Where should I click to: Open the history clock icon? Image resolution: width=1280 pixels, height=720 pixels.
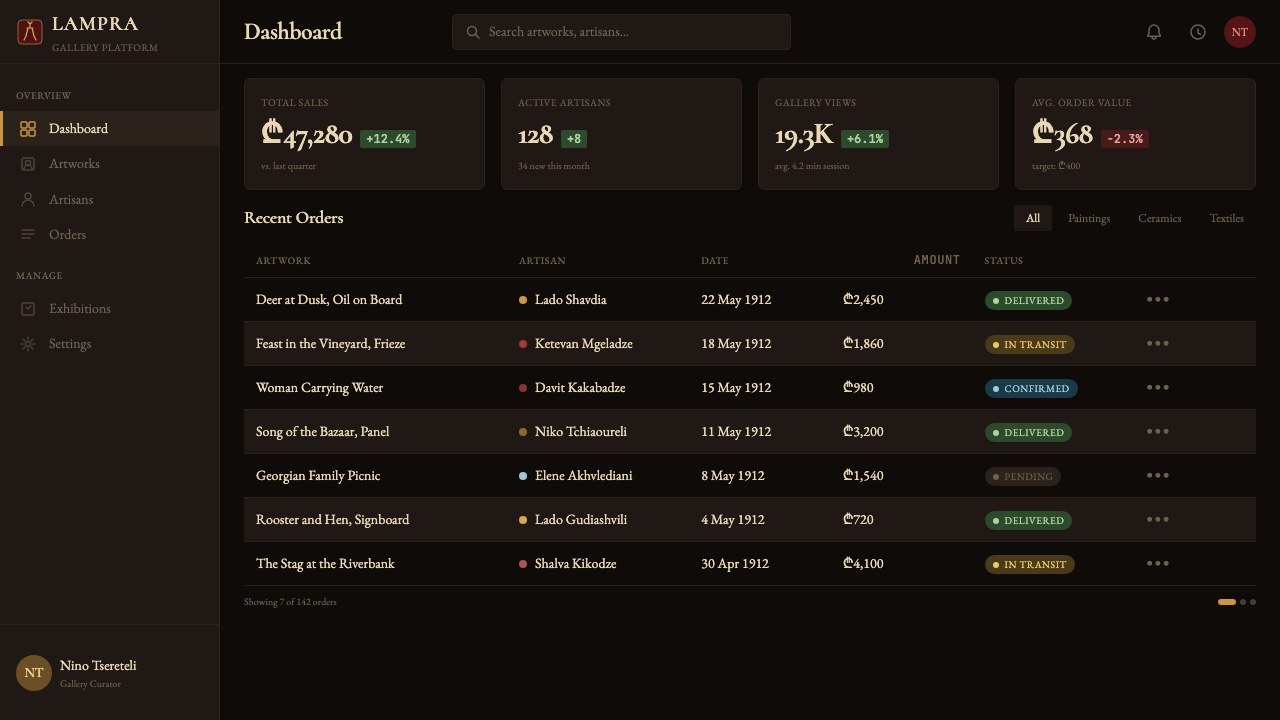pos(1198,32)
